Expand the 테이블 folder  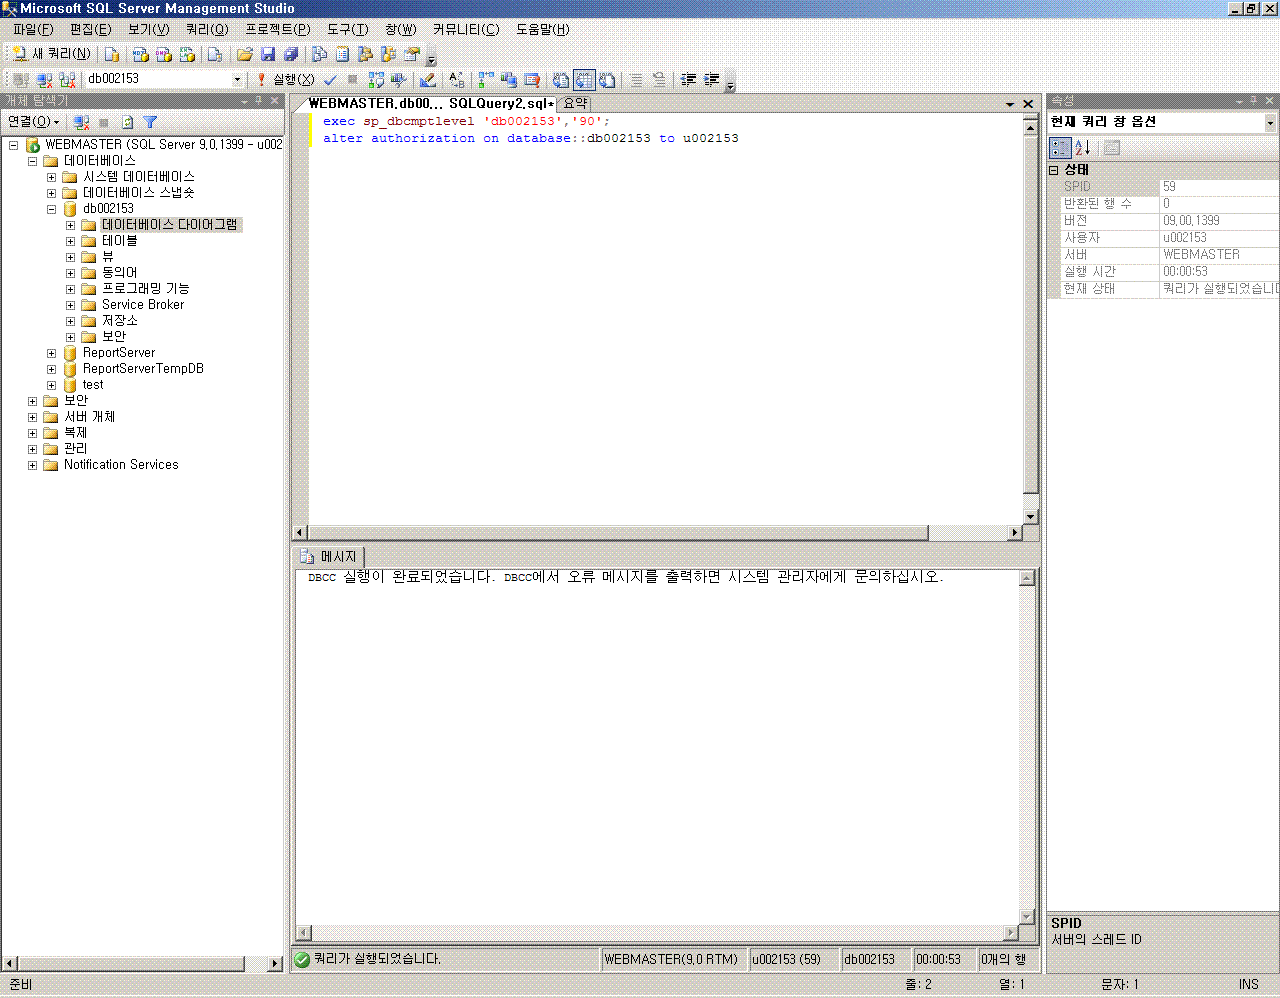(x=70, y=241)
